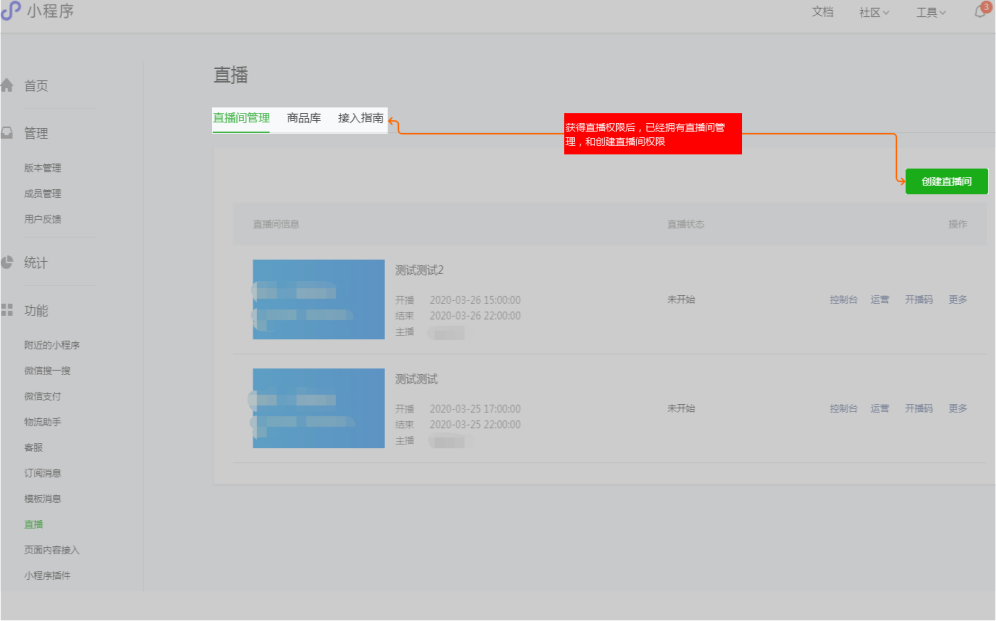Image resolution: width=996 pixels, height=621 pixels.
Task: Open notifications via the bell icon
Action: pyautogui.click(x=978, y=14)
